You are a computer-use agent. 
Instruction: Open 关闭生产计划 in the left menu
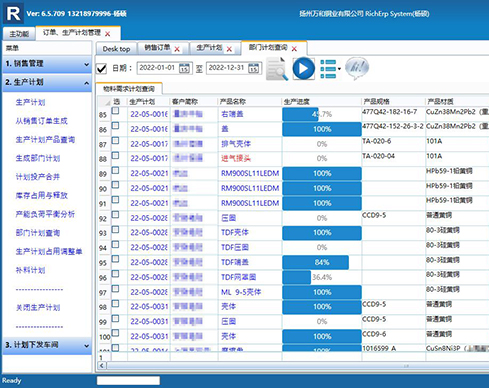(x=38, y=307)
